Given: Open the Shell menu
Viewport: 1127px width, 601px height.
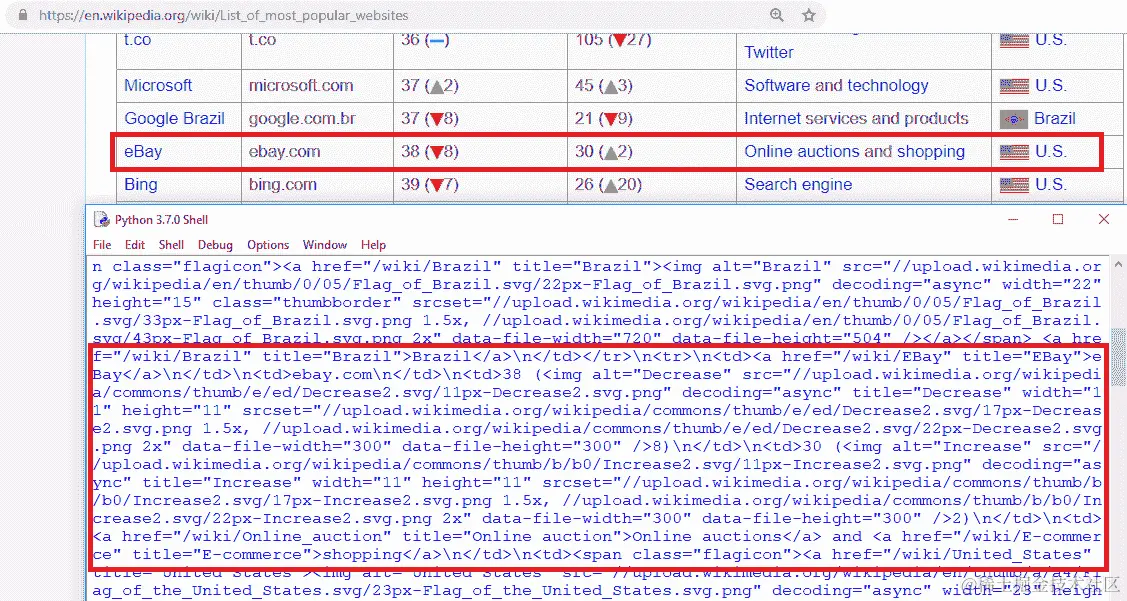Looking at the screenshot, I should pyautogui.click(x=171, y=244).
